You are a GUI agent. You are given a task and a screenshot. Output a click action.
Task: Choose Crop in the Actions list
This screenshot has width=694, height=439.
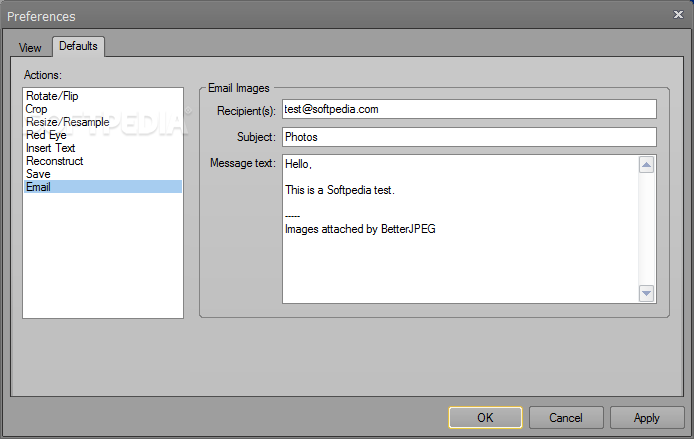point(103,109)
